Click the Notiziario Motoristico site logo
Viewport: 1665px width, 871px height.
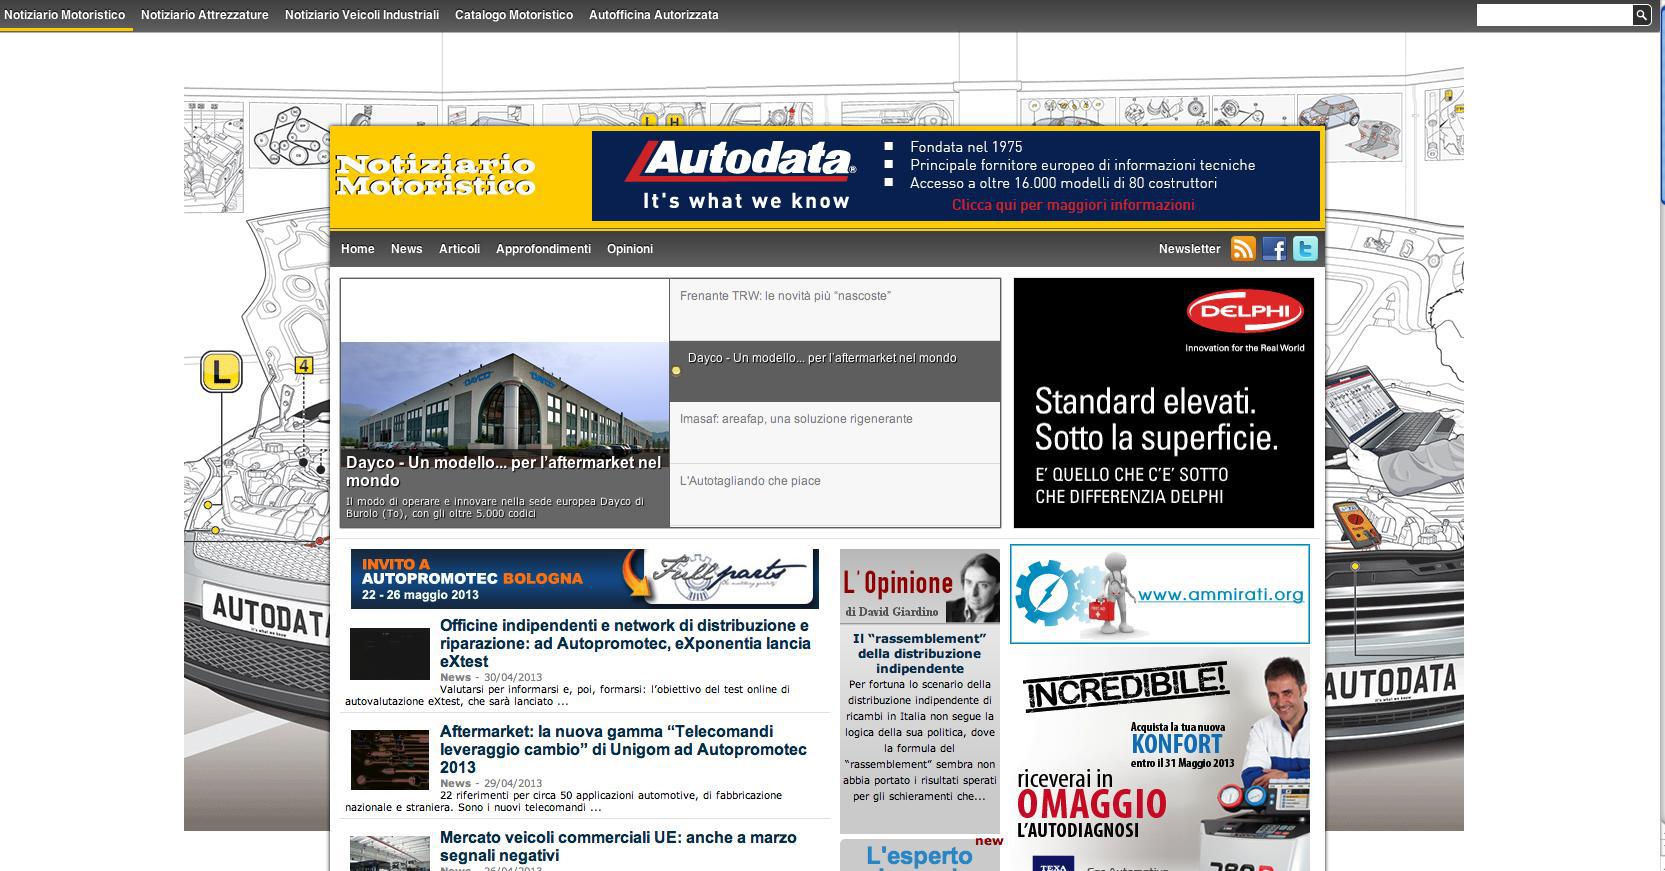[x=435, y=175]
